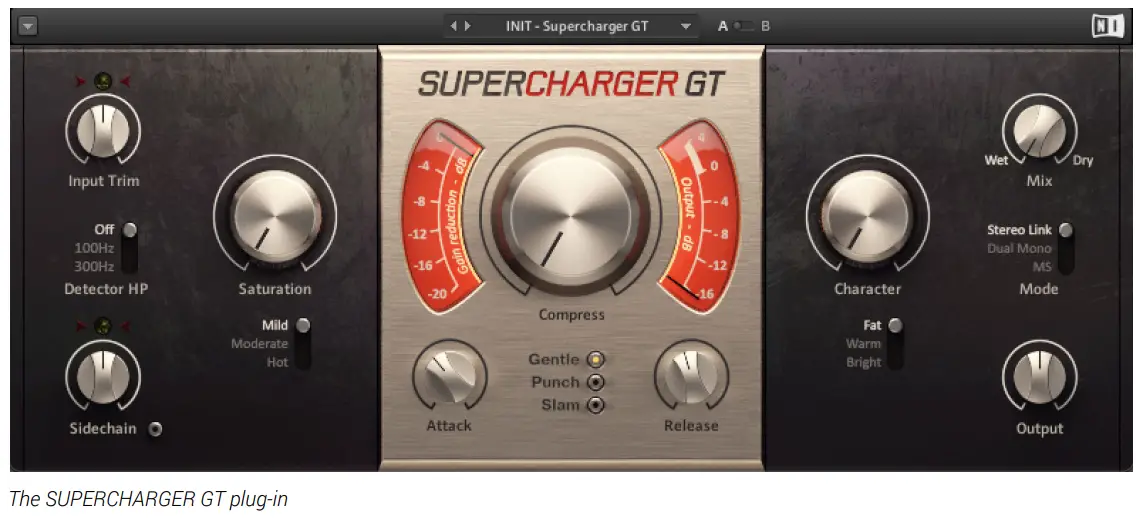
Task: Toggle the Saturation Mild/Moderate/Hot switch
Action: (302, 343)
